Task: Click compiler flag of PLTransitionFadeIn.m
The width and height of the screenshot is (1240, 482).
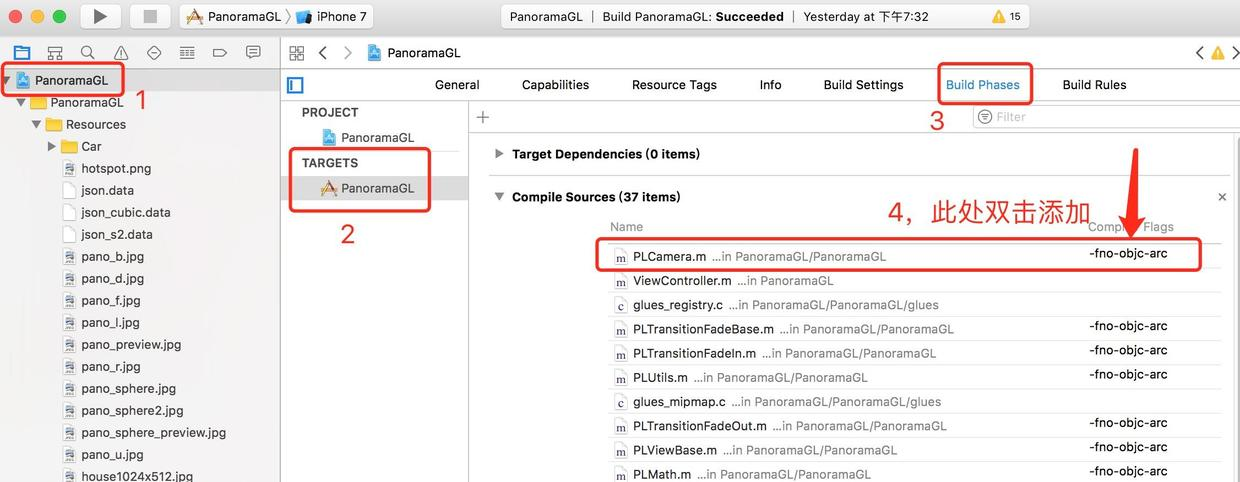Action: 1128,350
